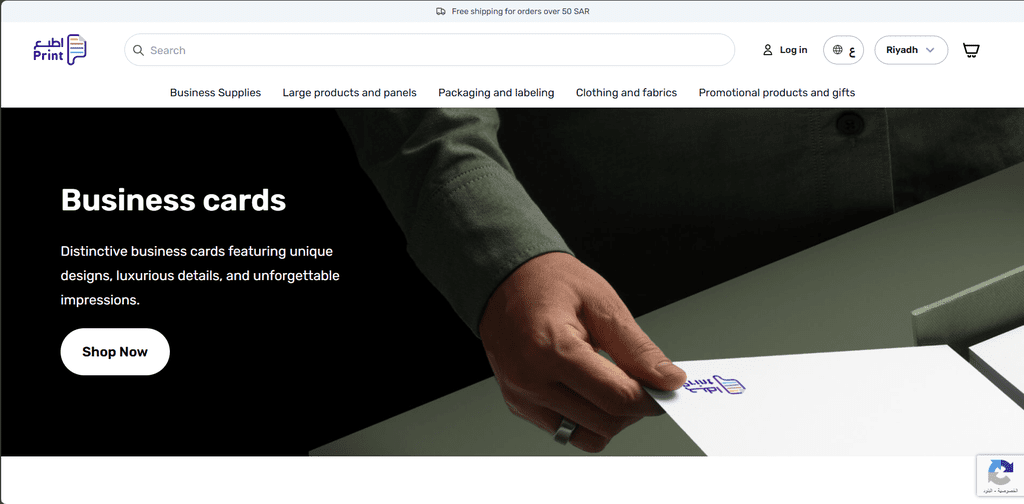Click the shipping truck icon in the banner
Screen dimensions: 1024x504
click(441, 11)
